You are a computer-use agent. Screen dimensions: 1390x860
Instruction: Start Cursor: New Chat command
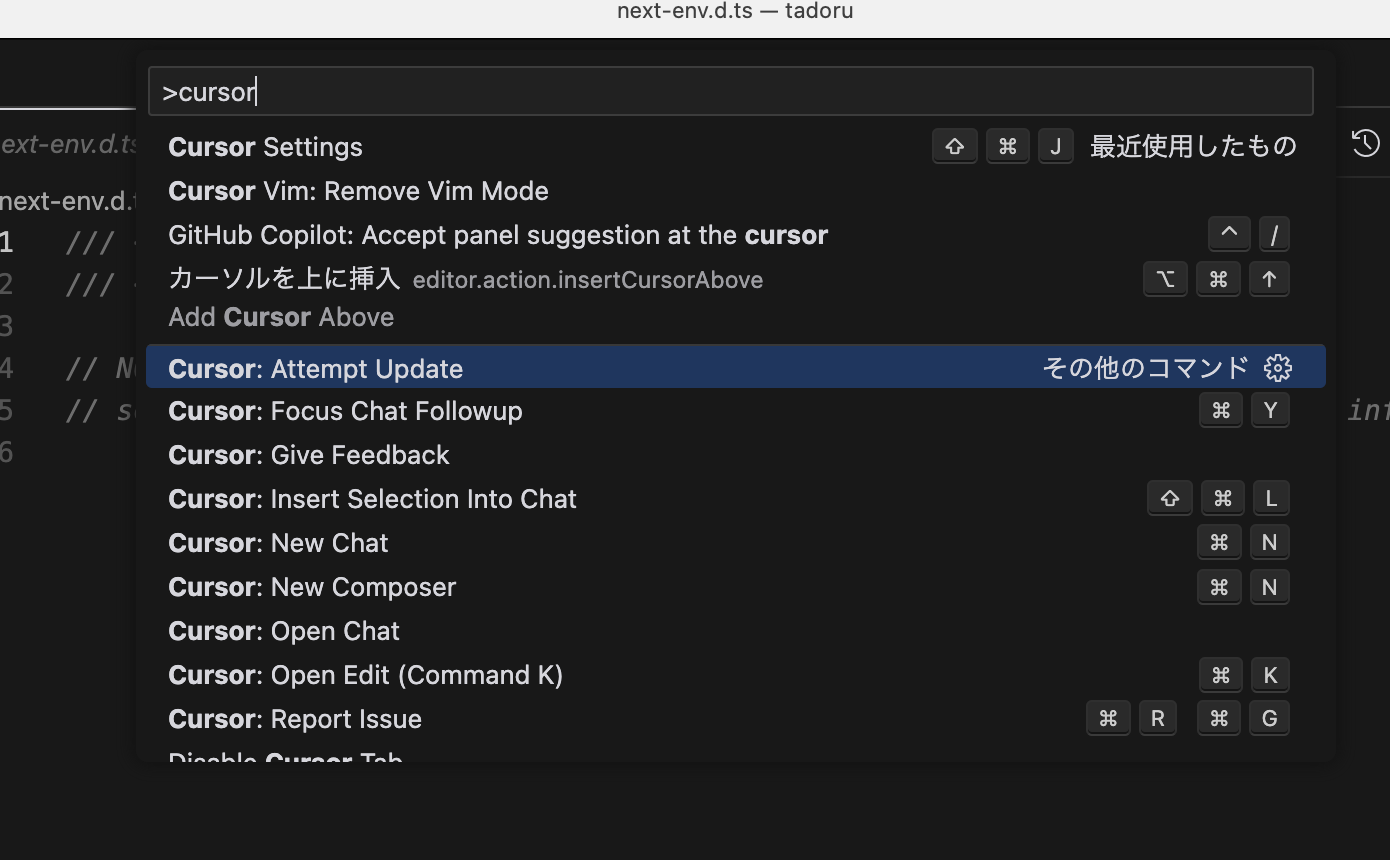pyautogui.click(x=278, y=543)
